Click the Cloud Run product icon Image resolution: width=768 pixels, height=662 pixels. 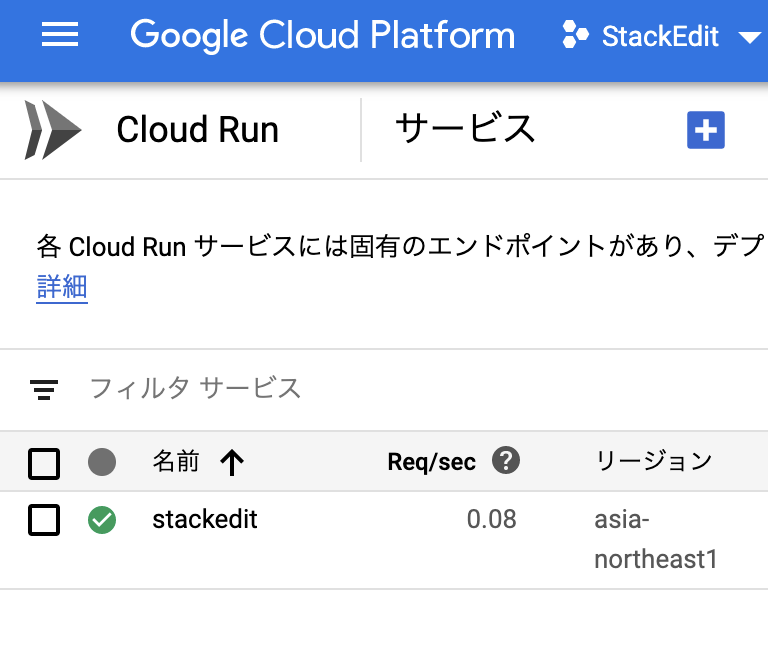tap(52, 130)
